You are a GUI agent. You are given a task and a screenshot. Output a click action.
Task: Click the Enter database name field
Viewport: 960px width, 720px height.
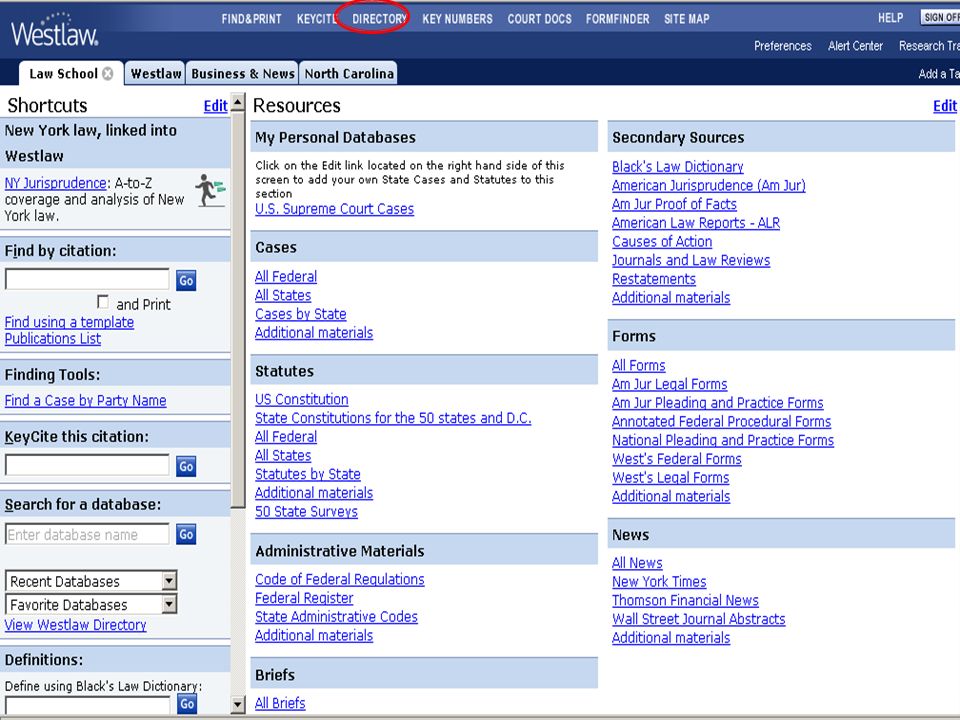(87, 534)
